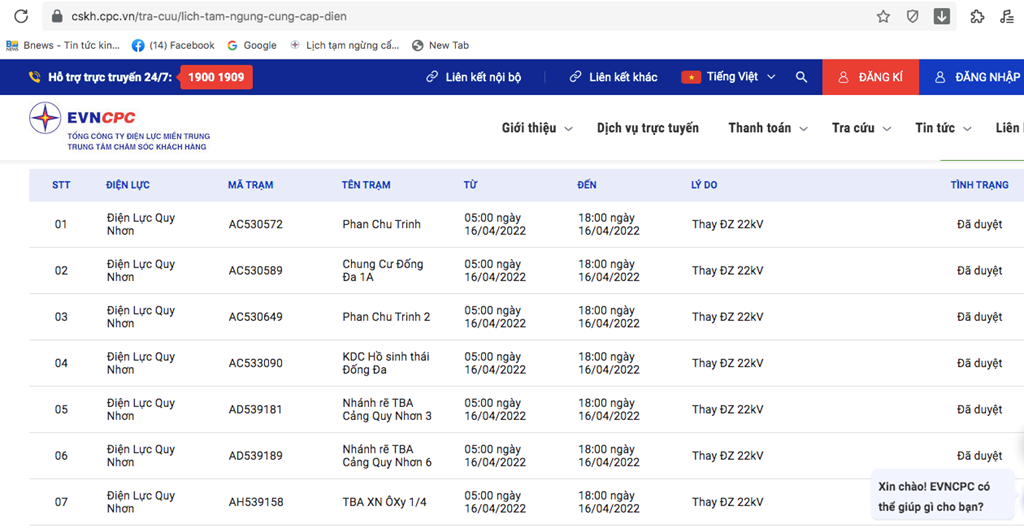1024x532 pixels.
Task: Open the extensions puzzle icon
Action: [977, 16]
